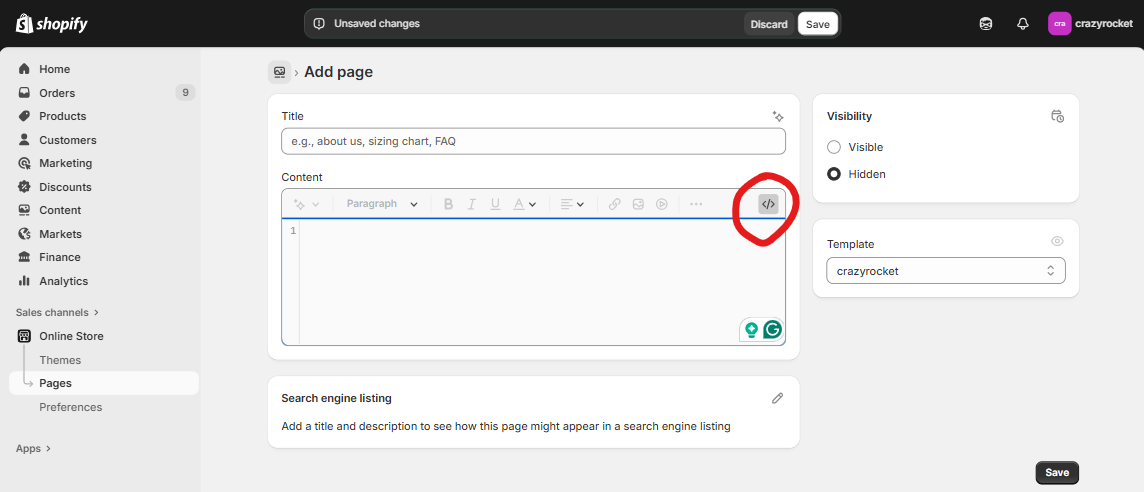Click the schedule visibility calendar icon
Image resolution: width=1144 pixels, height=492 pixels.
[1057, 116]
